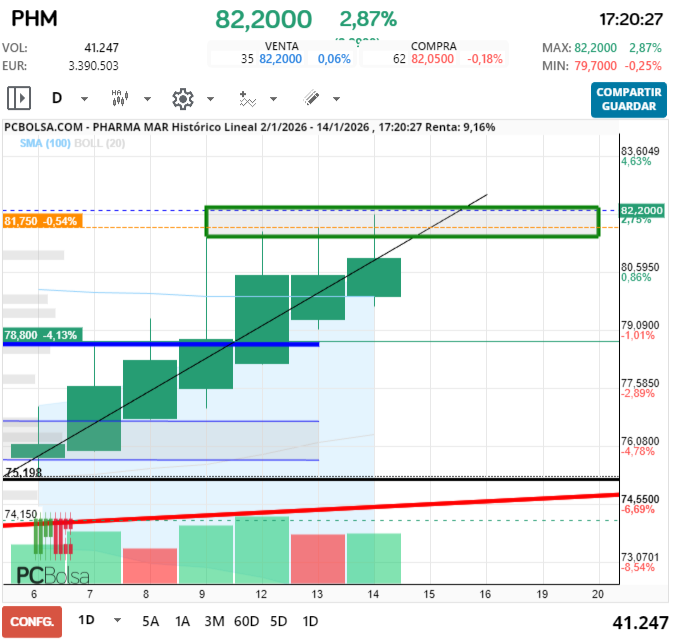Open the chart settings gear icon

pyautogui.click(x=182, y=98)
